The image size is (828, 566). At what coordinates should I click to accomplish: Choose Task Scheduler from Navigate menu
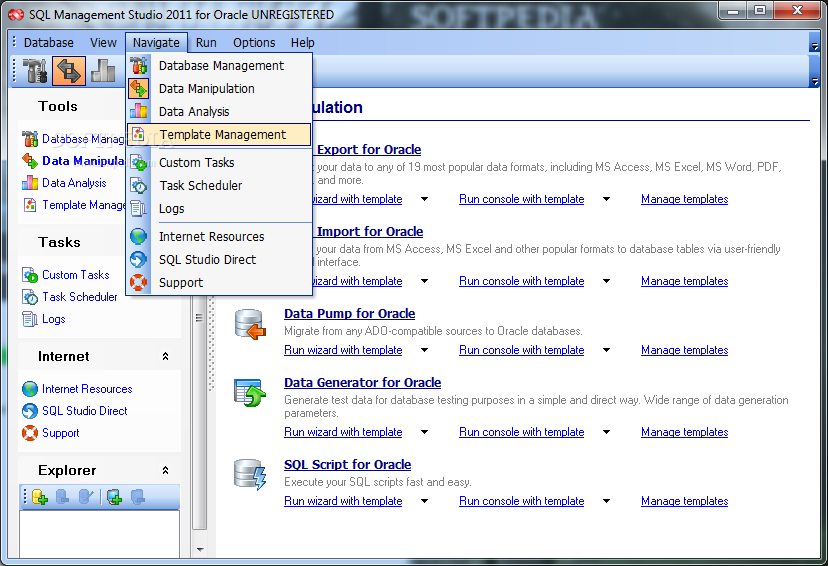click(x=219, y=186)
